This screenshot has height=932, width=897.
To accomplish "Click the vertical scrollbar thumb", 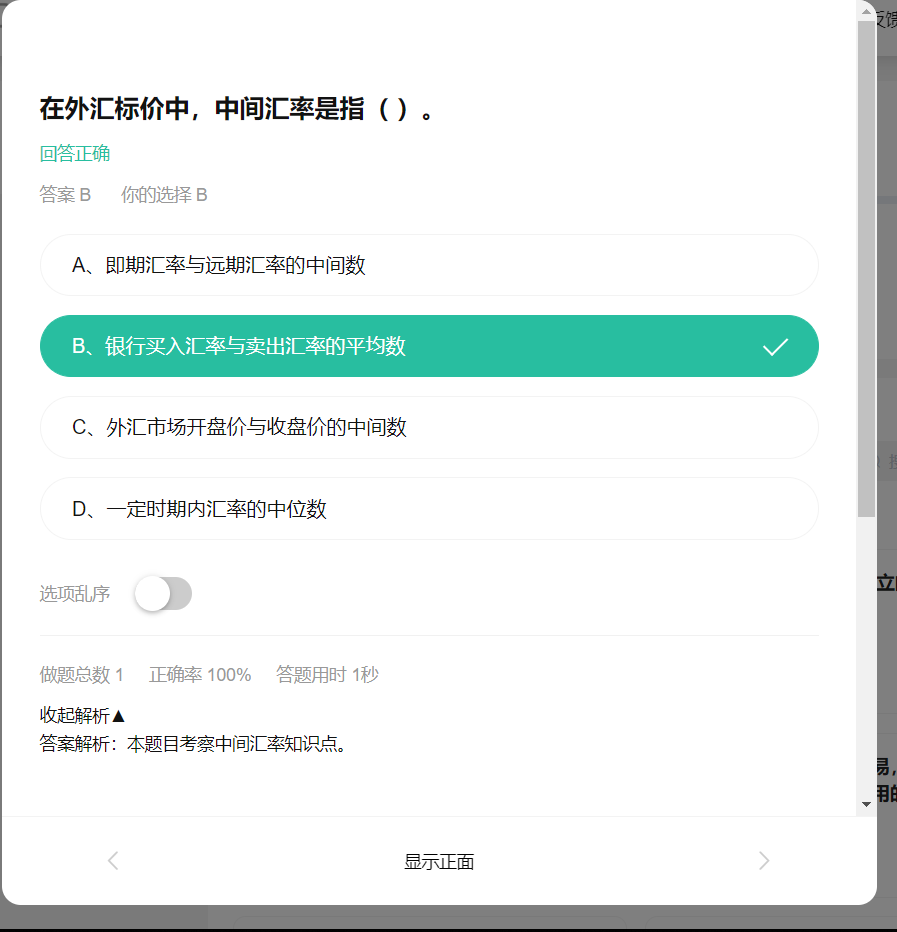I will pyautogui.click(x=866, y=269).
